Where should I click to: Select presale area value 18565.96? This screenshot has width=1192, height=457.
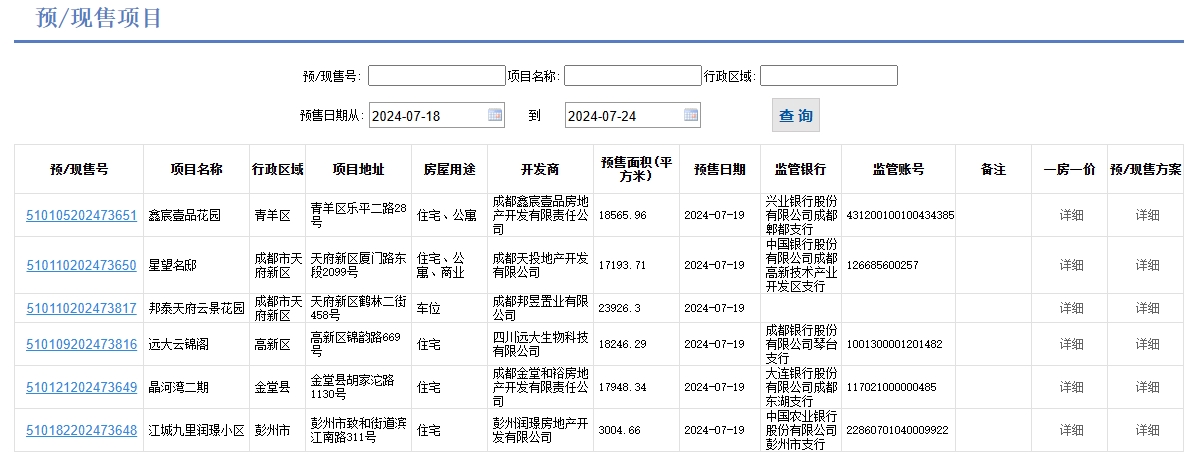(623, 215)
